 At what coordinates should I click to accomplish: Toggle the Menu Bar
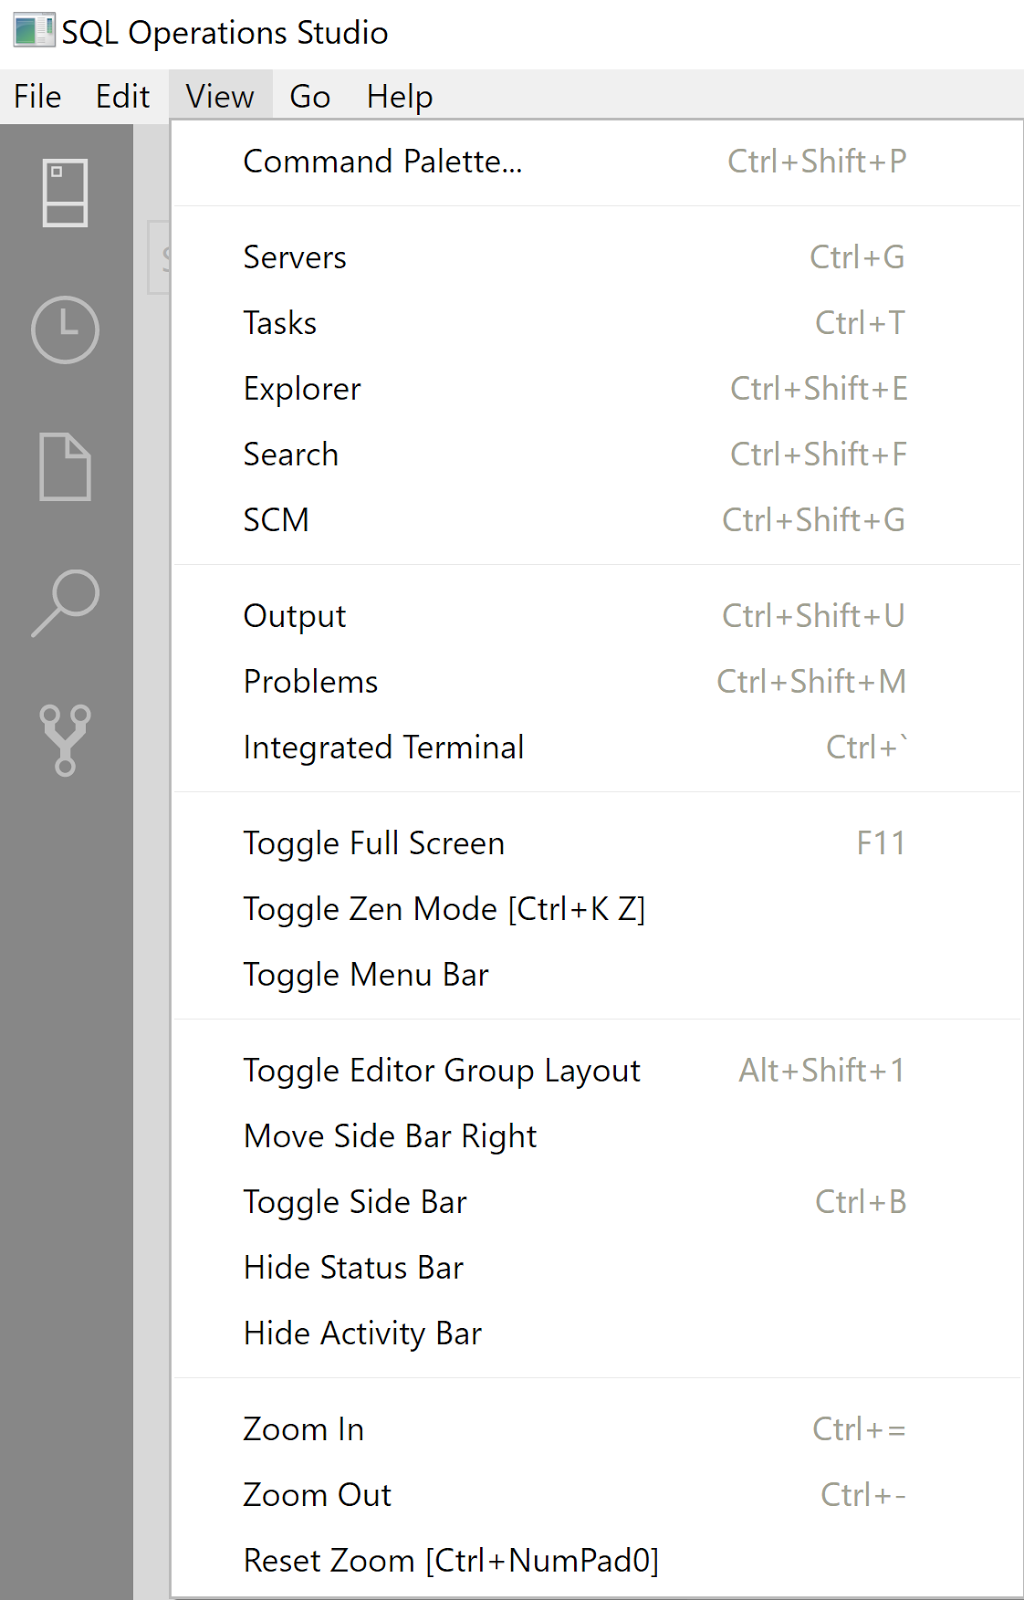366,974
